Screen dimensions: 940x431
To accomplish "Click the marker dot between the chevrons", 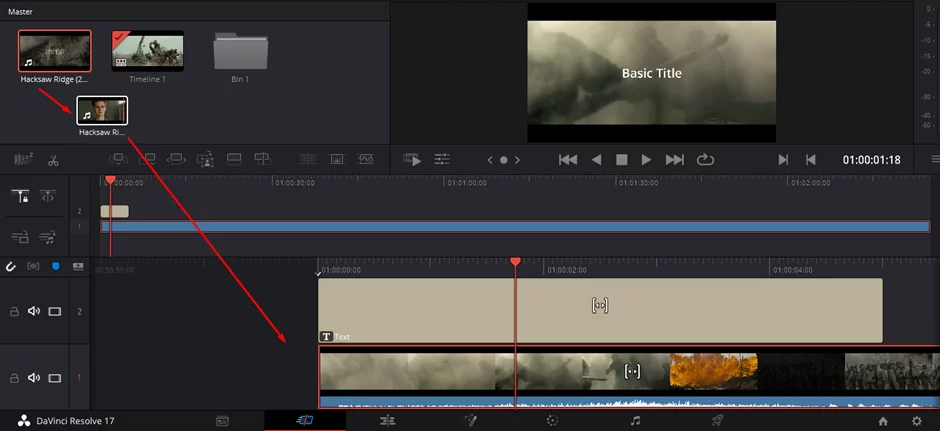I will (504, 160).
